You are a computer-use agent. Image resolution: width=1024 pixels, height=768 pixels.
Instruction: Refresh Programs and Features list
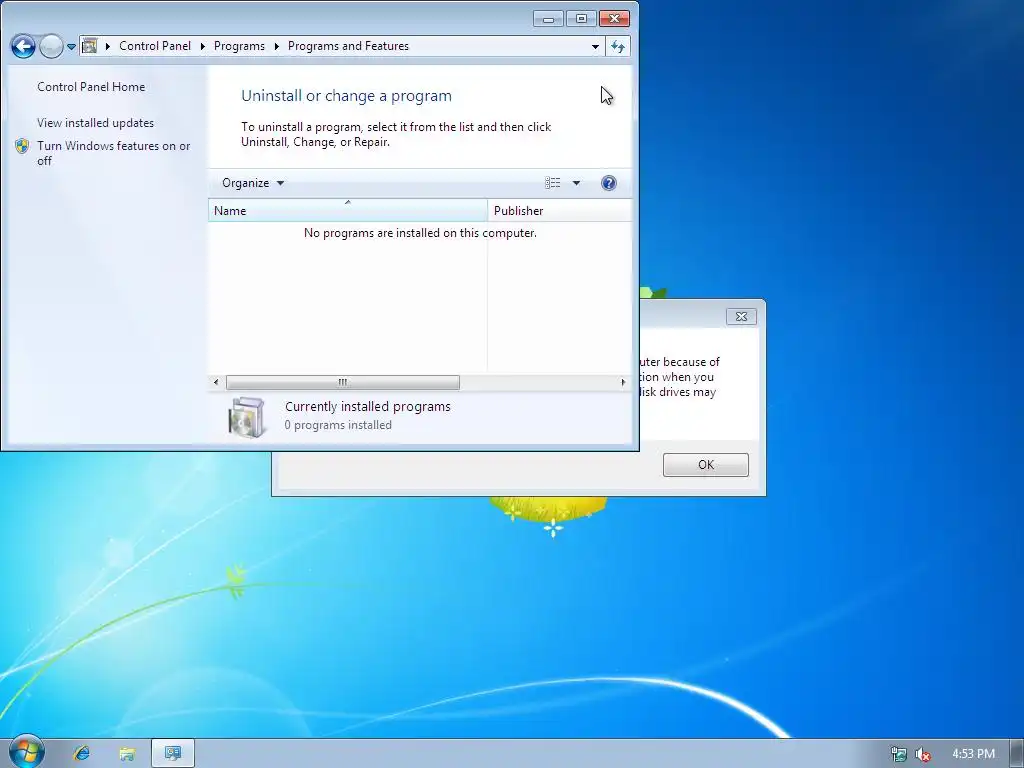coord(618,46)
